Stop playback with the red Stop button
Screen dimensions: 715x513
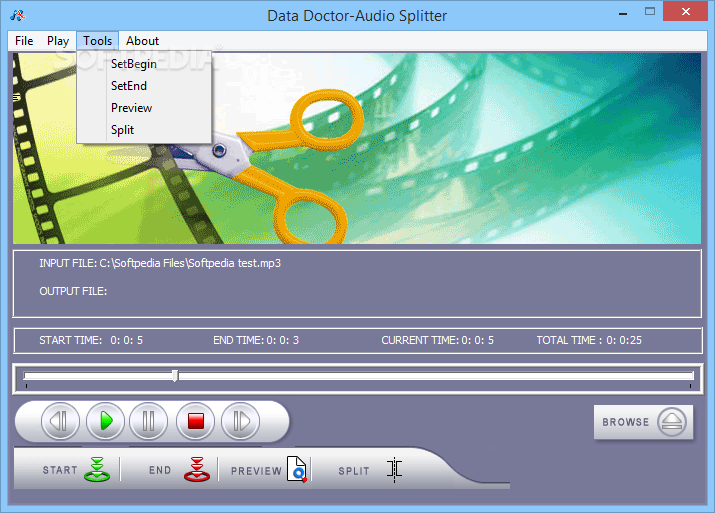[196, 421]
